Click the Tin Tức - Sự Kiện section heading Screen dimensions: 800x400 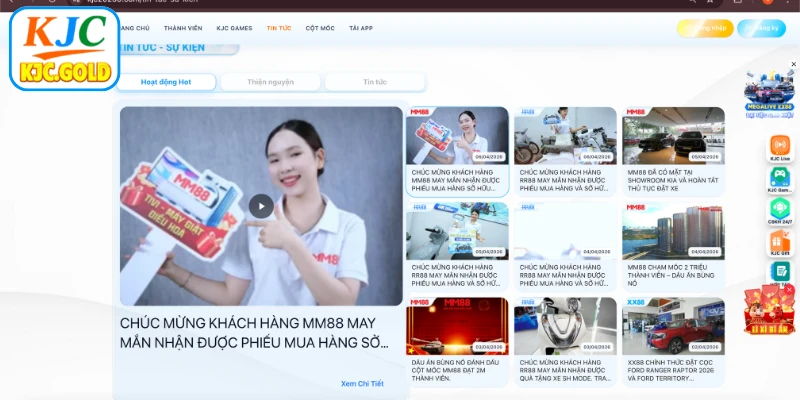[163, 48]
